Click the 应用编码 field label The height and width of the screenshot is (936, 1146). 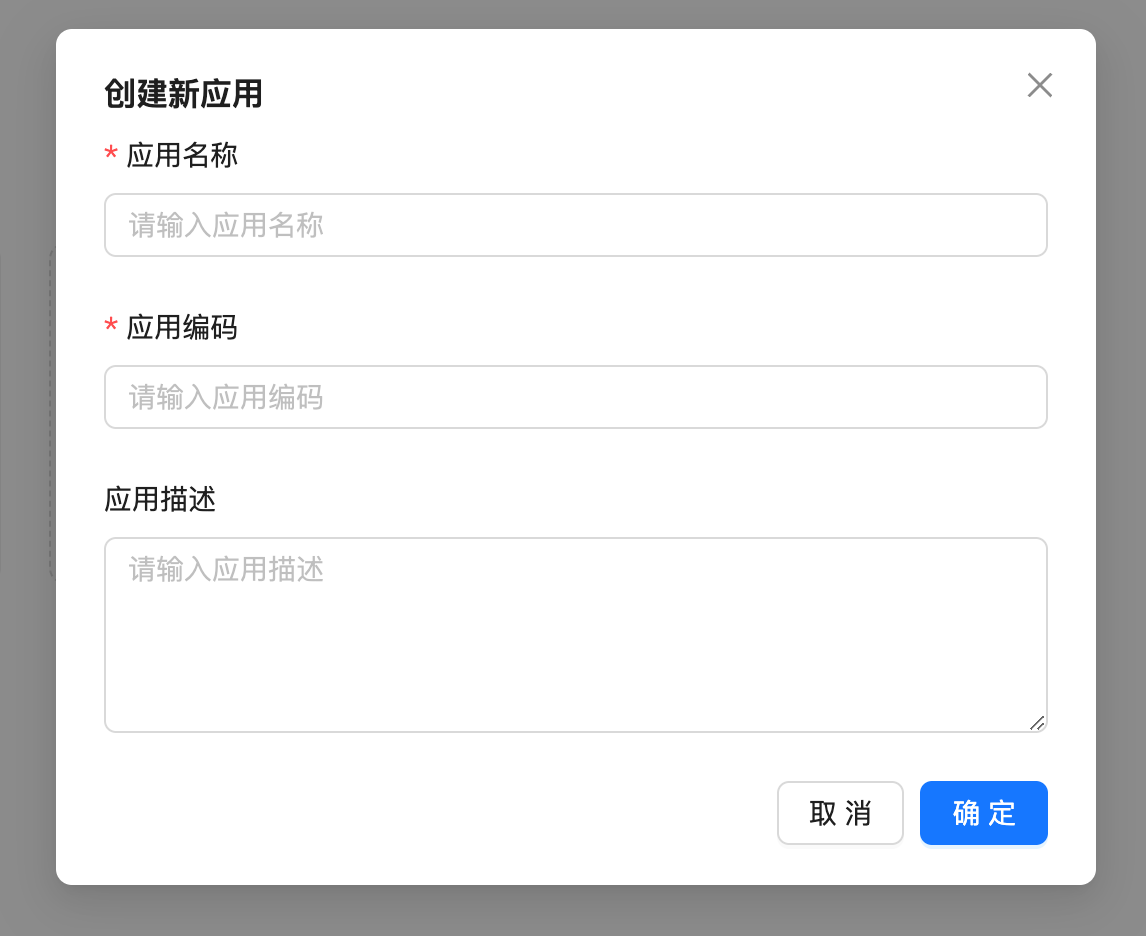182,328
